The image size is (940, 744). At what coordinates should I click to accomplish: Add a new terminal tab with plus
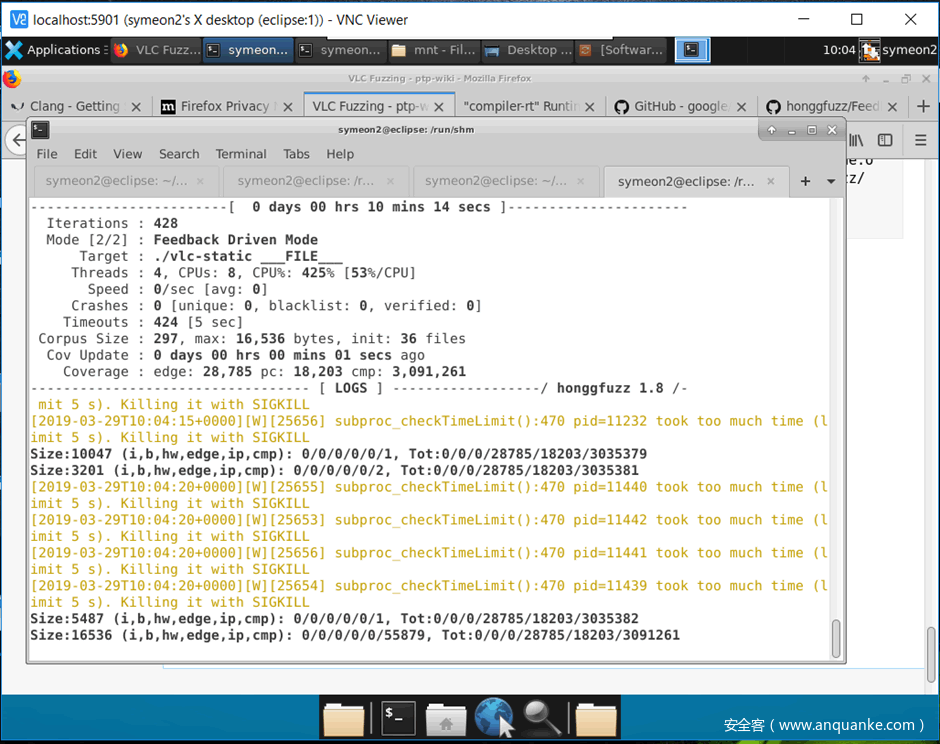pyautogui.click(x=805, y=181)
